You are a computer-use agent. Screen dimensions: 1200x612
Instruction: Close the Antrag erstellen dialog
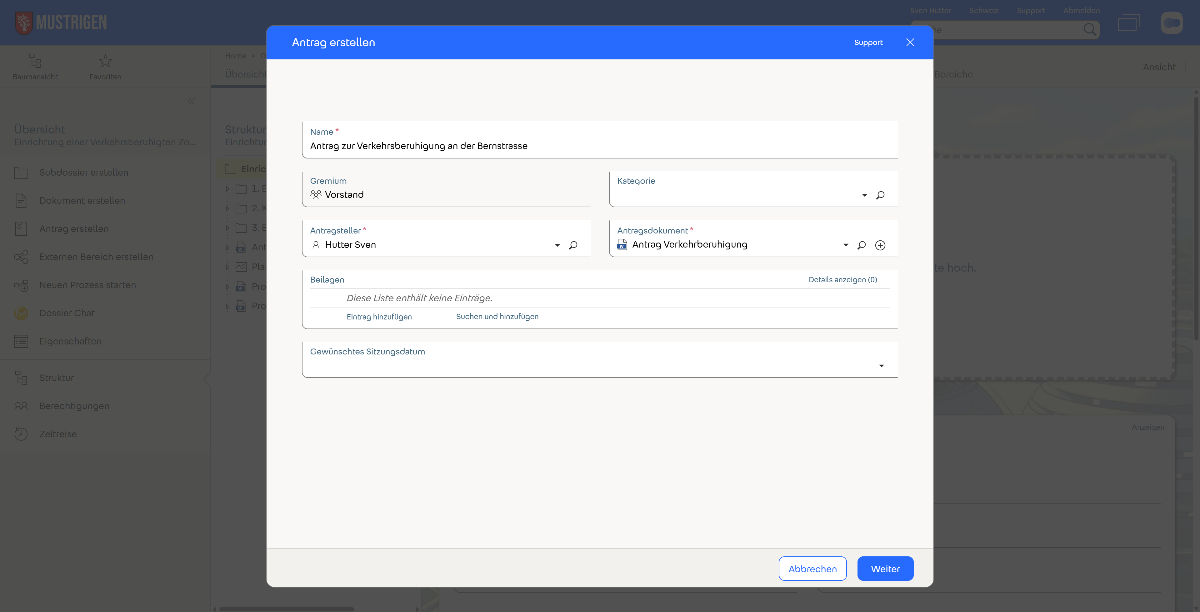point(910,43)
